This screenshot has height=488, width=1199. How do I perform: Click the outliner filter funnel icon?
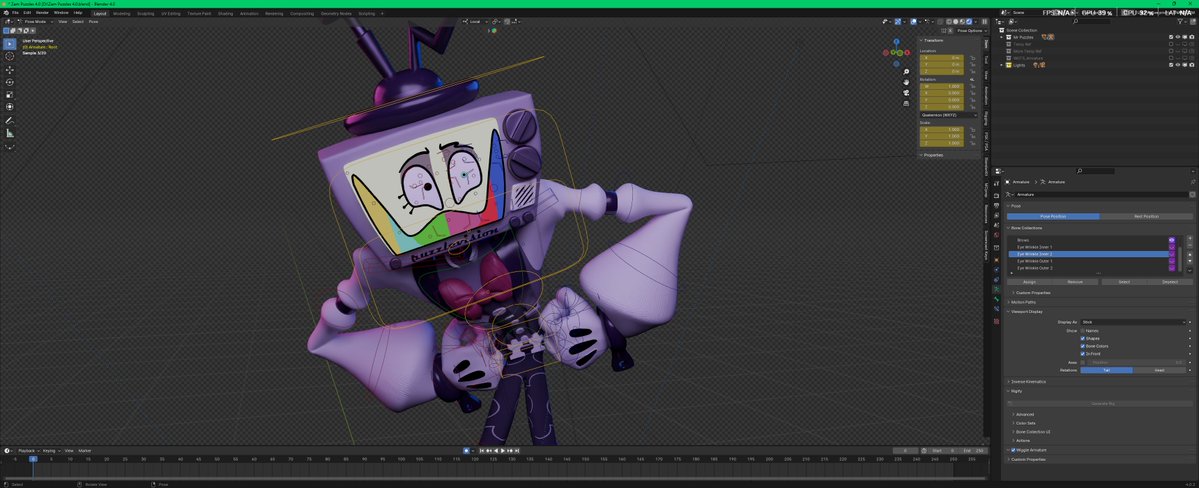coord(1181,21)
